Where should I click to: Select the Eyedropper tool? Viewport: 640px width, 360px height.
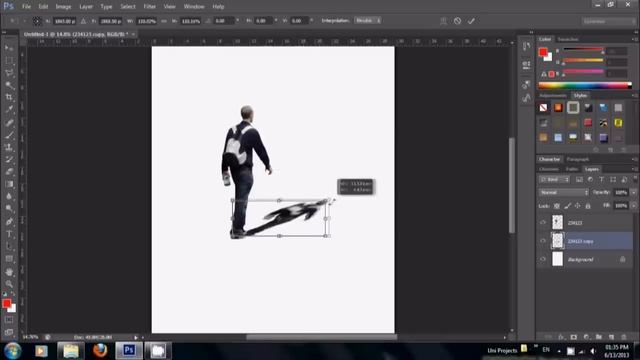pyautogui.click(x=9, y=109)
